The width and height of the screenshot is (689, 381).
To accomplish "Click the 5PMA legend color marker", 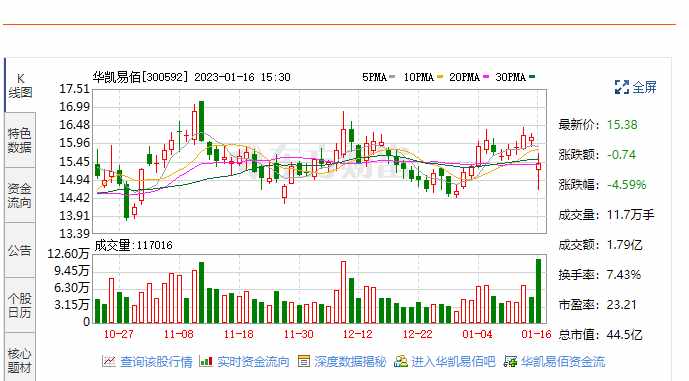I will pos(392,77).
